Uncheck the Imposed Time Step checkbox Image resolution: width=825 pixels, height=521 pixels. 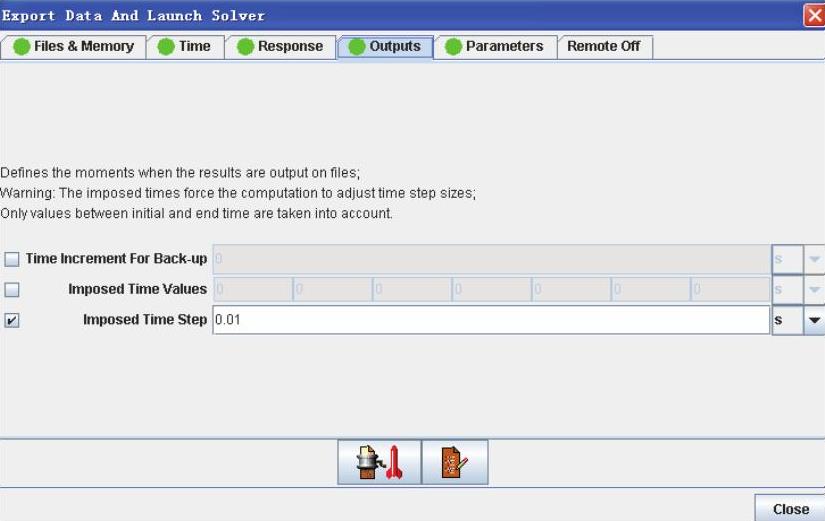pos(12,321)
